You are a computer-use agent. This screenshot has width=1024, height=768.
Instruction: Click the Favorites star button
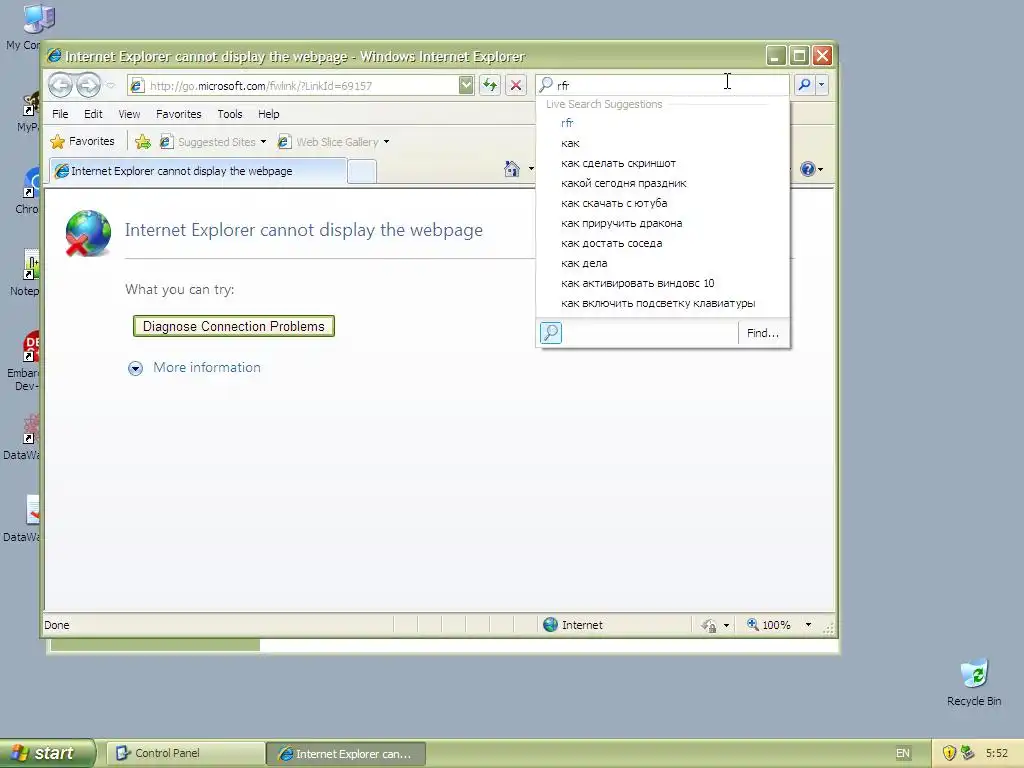(x=82, y=141)
